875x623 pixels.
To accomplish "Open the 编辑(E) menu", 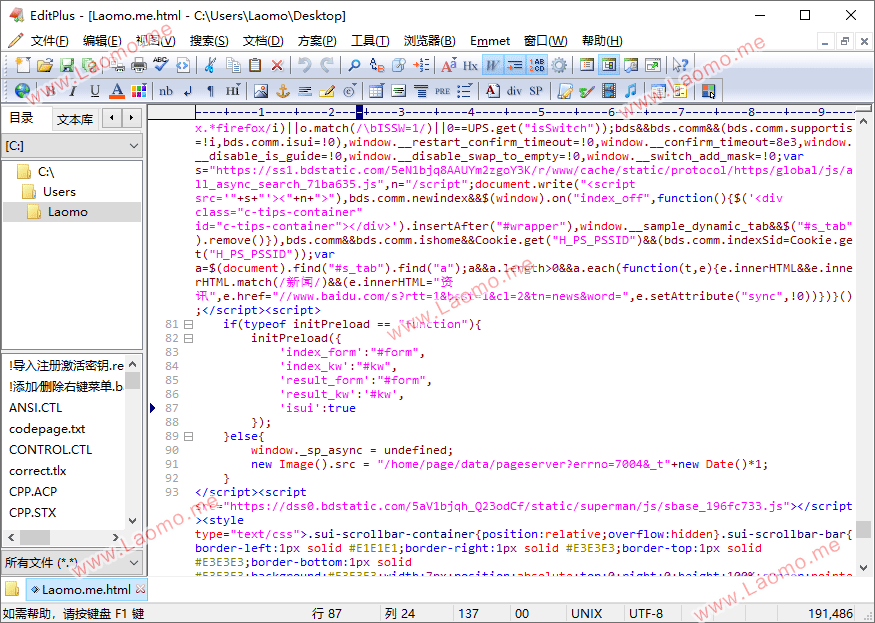I will 102,41.
